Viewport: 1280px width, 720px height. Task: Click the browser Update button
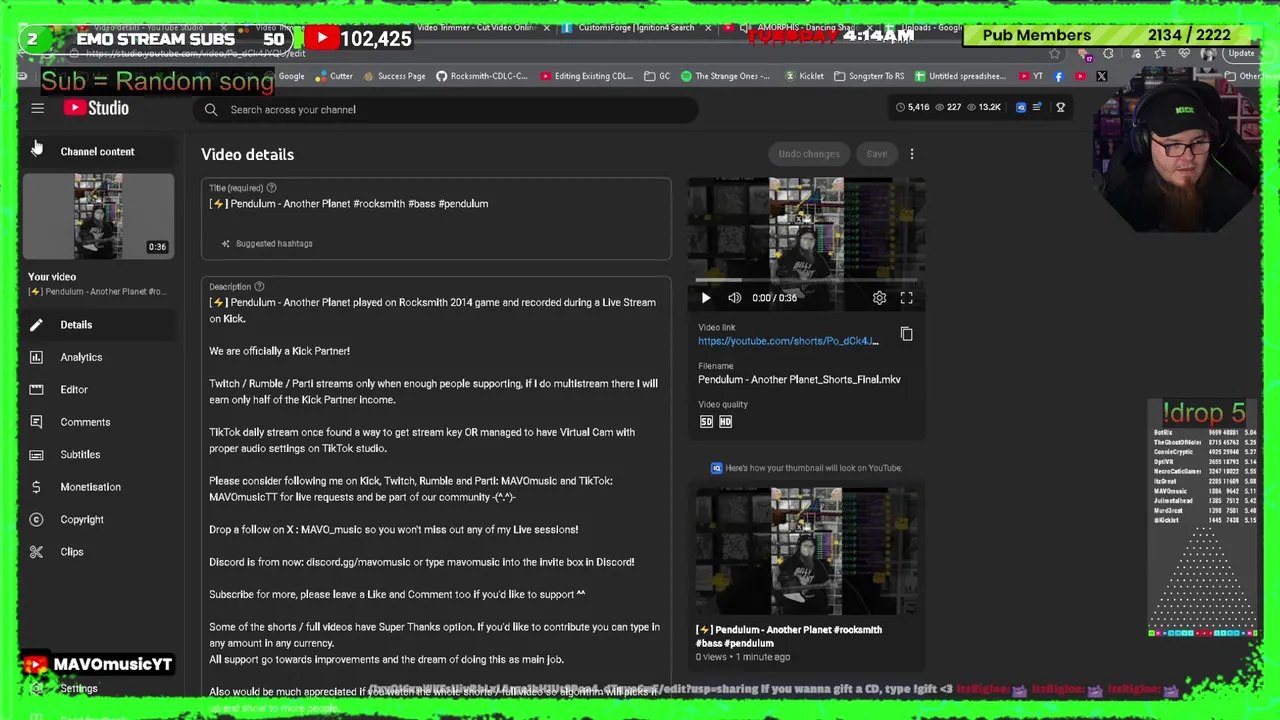point(1241,54)
